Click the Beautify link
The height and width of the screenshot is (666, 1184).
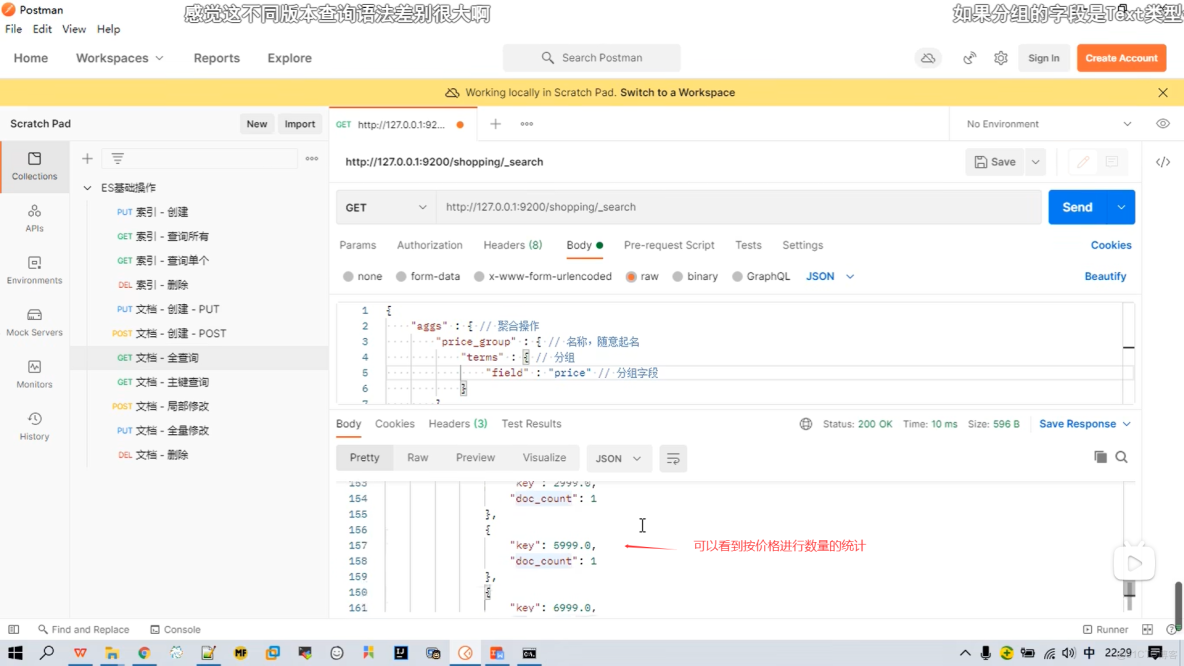click(x=1105, y=276)
